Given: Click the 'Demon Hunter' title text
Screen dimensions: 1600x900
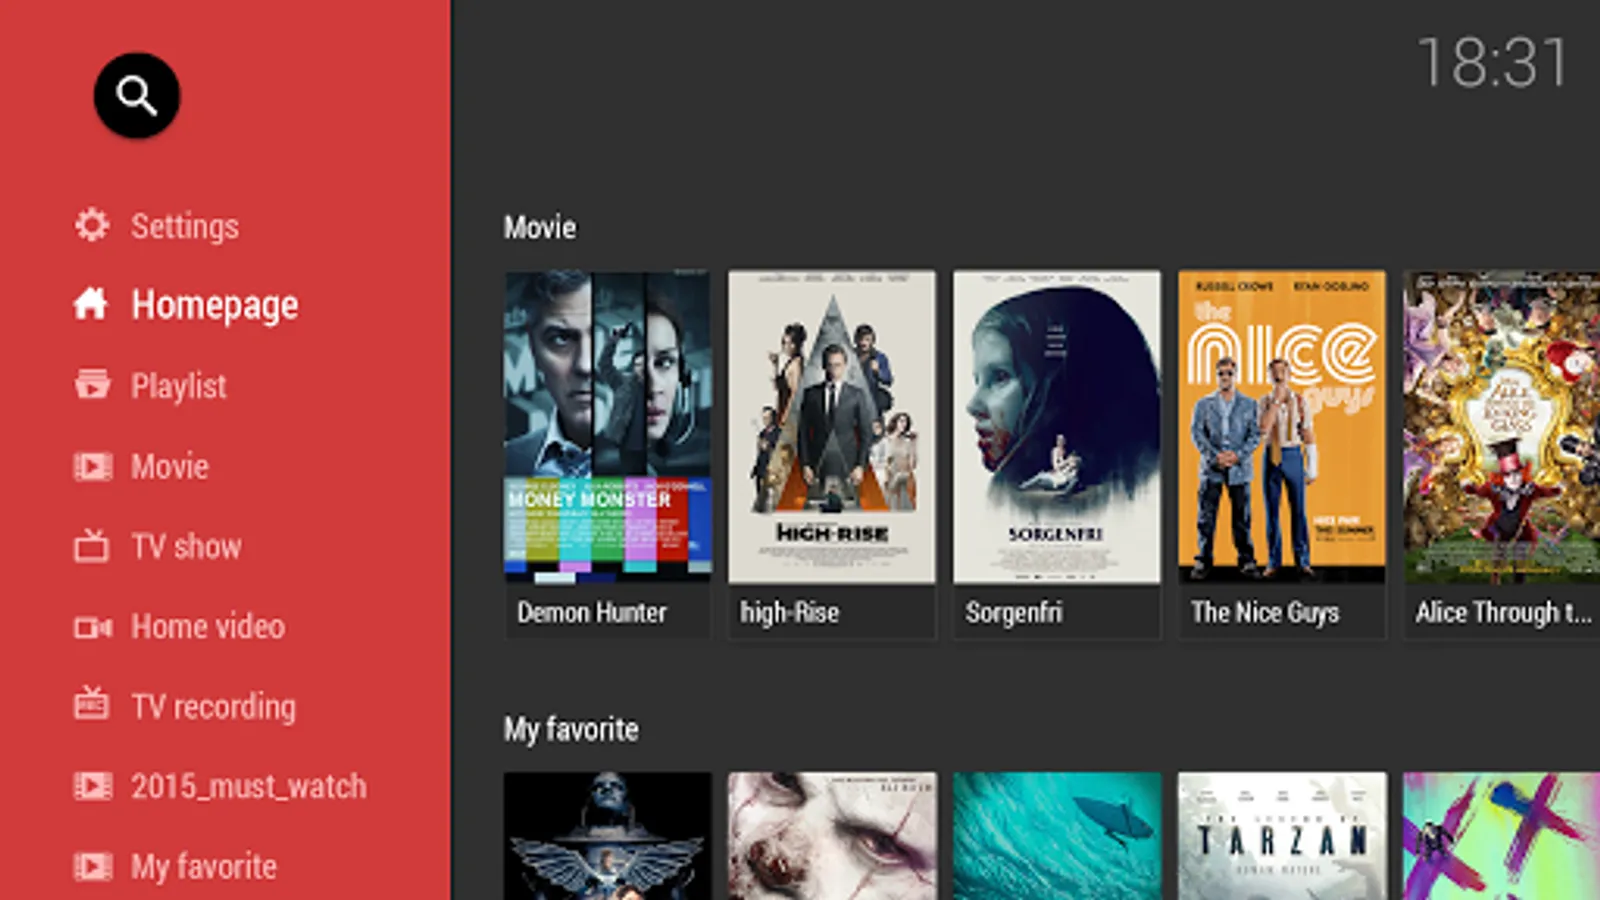Looking at the screenshot, I should [592, 612].
